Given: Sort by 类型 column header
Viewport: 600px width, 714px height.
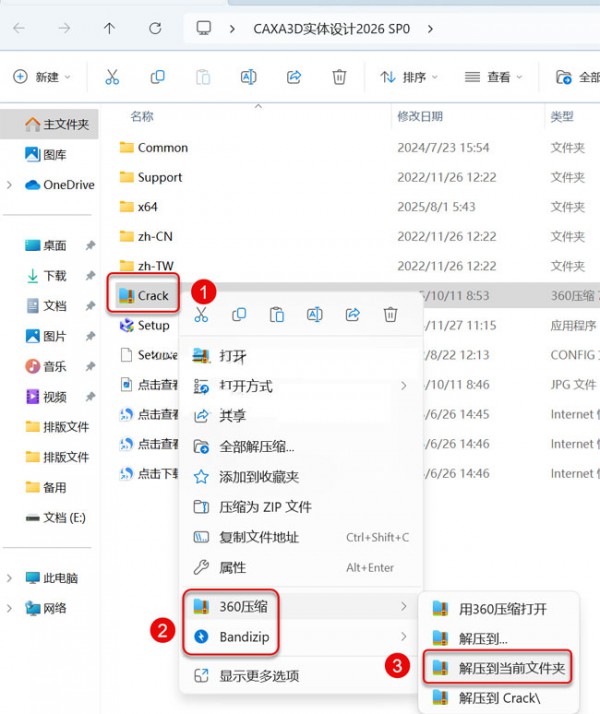Looking at the screenshot, I should click(x=562, y=117).
